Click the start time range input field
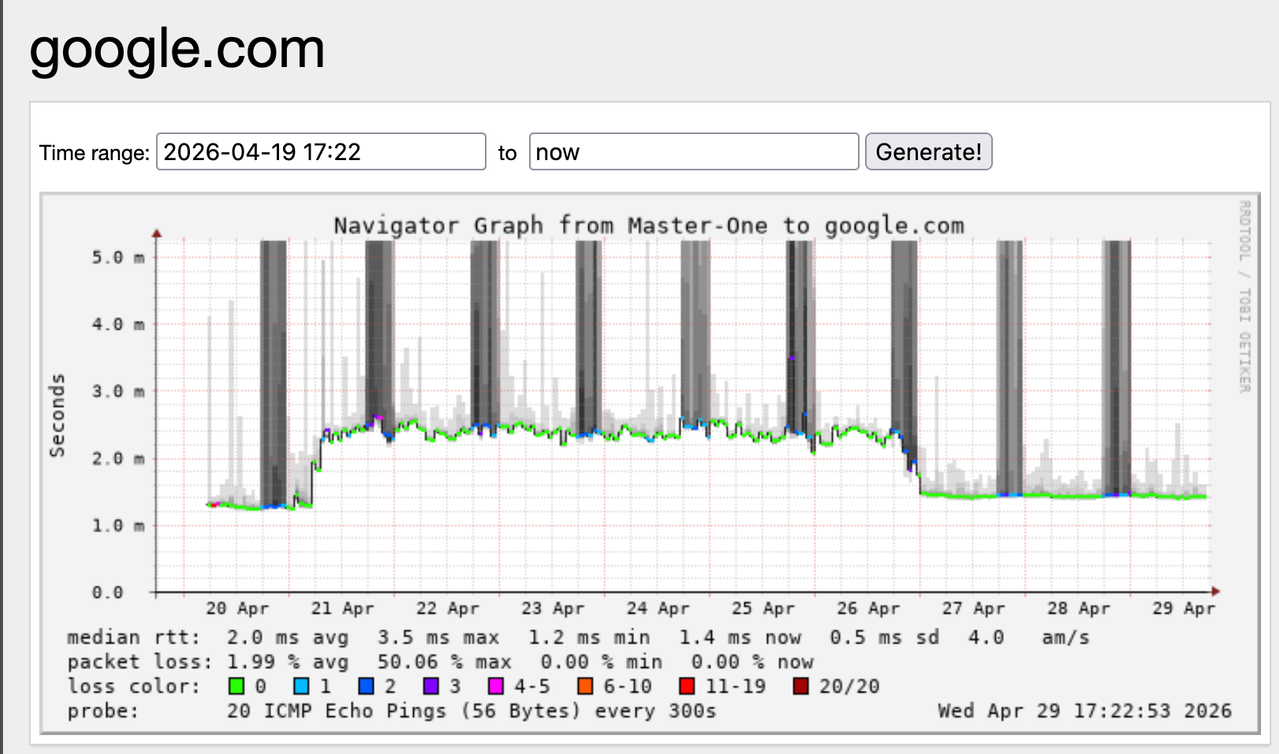Viewport: 1279px width, 754px height. [x=321, y=152]
